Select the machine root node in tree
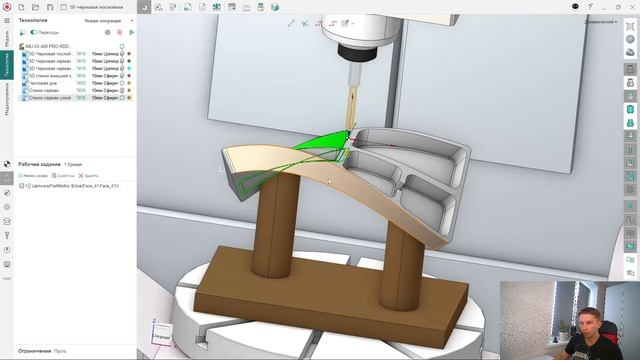 click(x=47, y=47)
